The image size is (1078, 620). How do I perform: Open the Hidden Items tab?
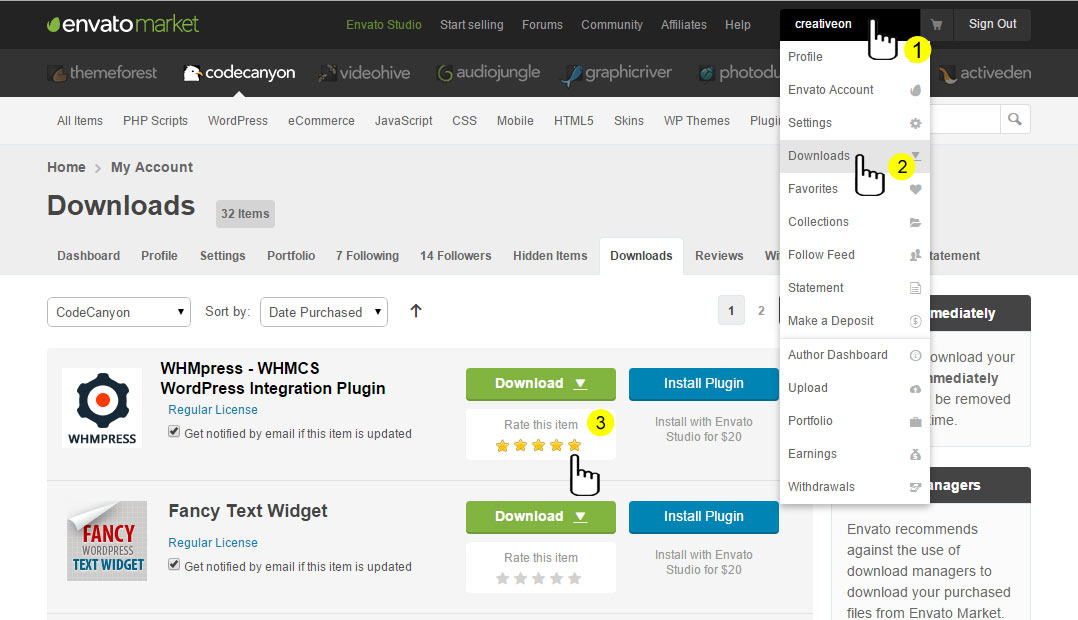(550, 256)
